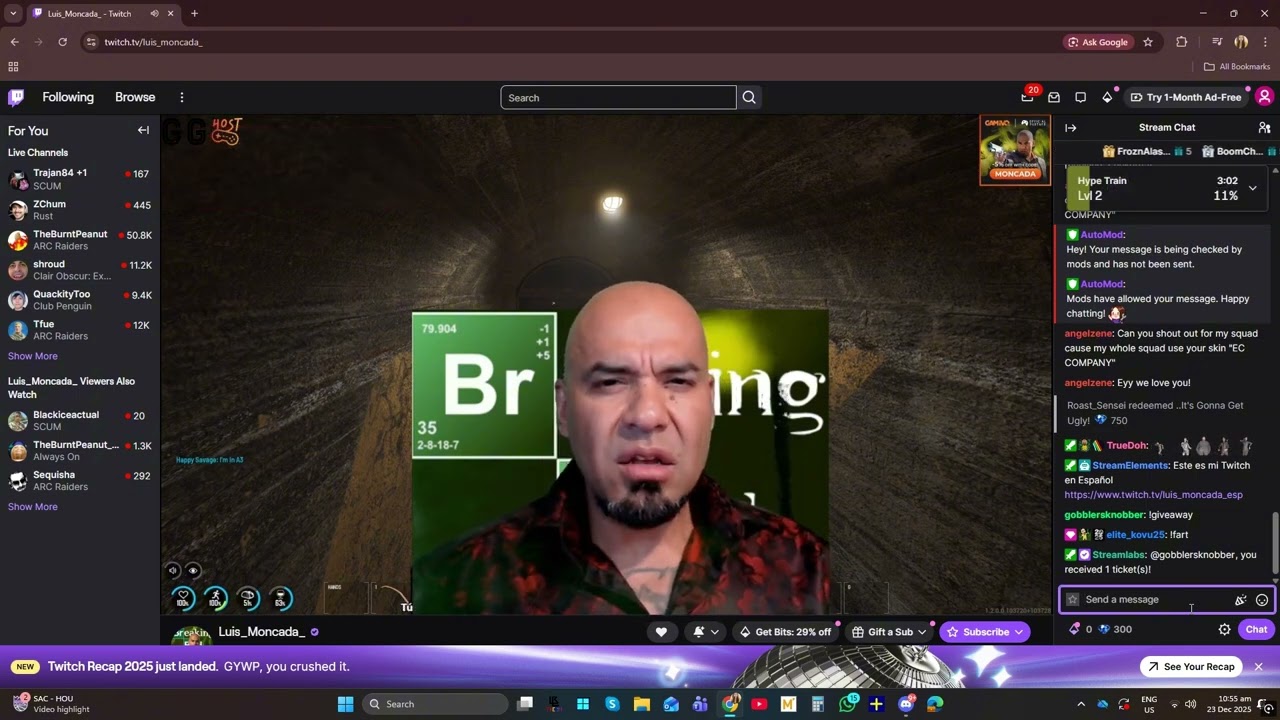Open the Twitch home logo

(x=16, y=97)
